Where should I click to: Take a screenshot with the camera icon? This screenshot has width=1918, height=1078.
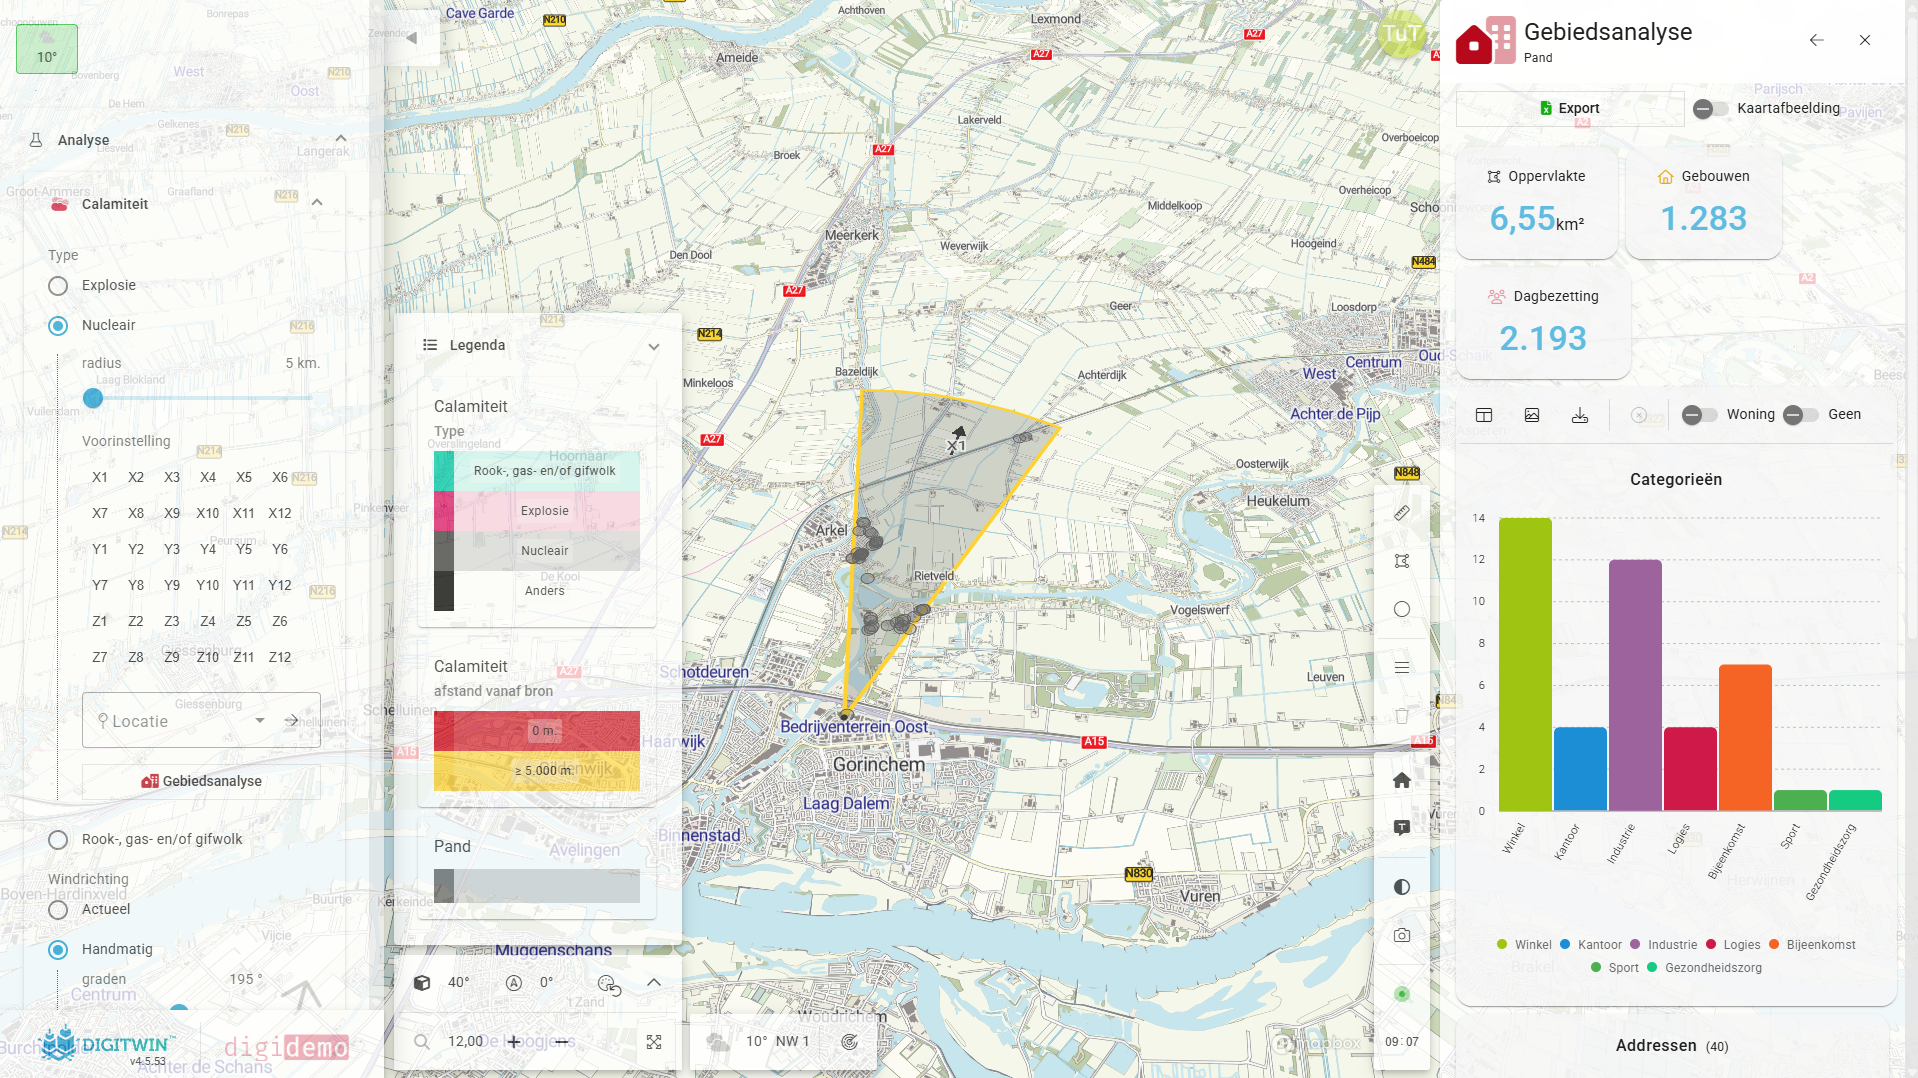point(1402,934)
